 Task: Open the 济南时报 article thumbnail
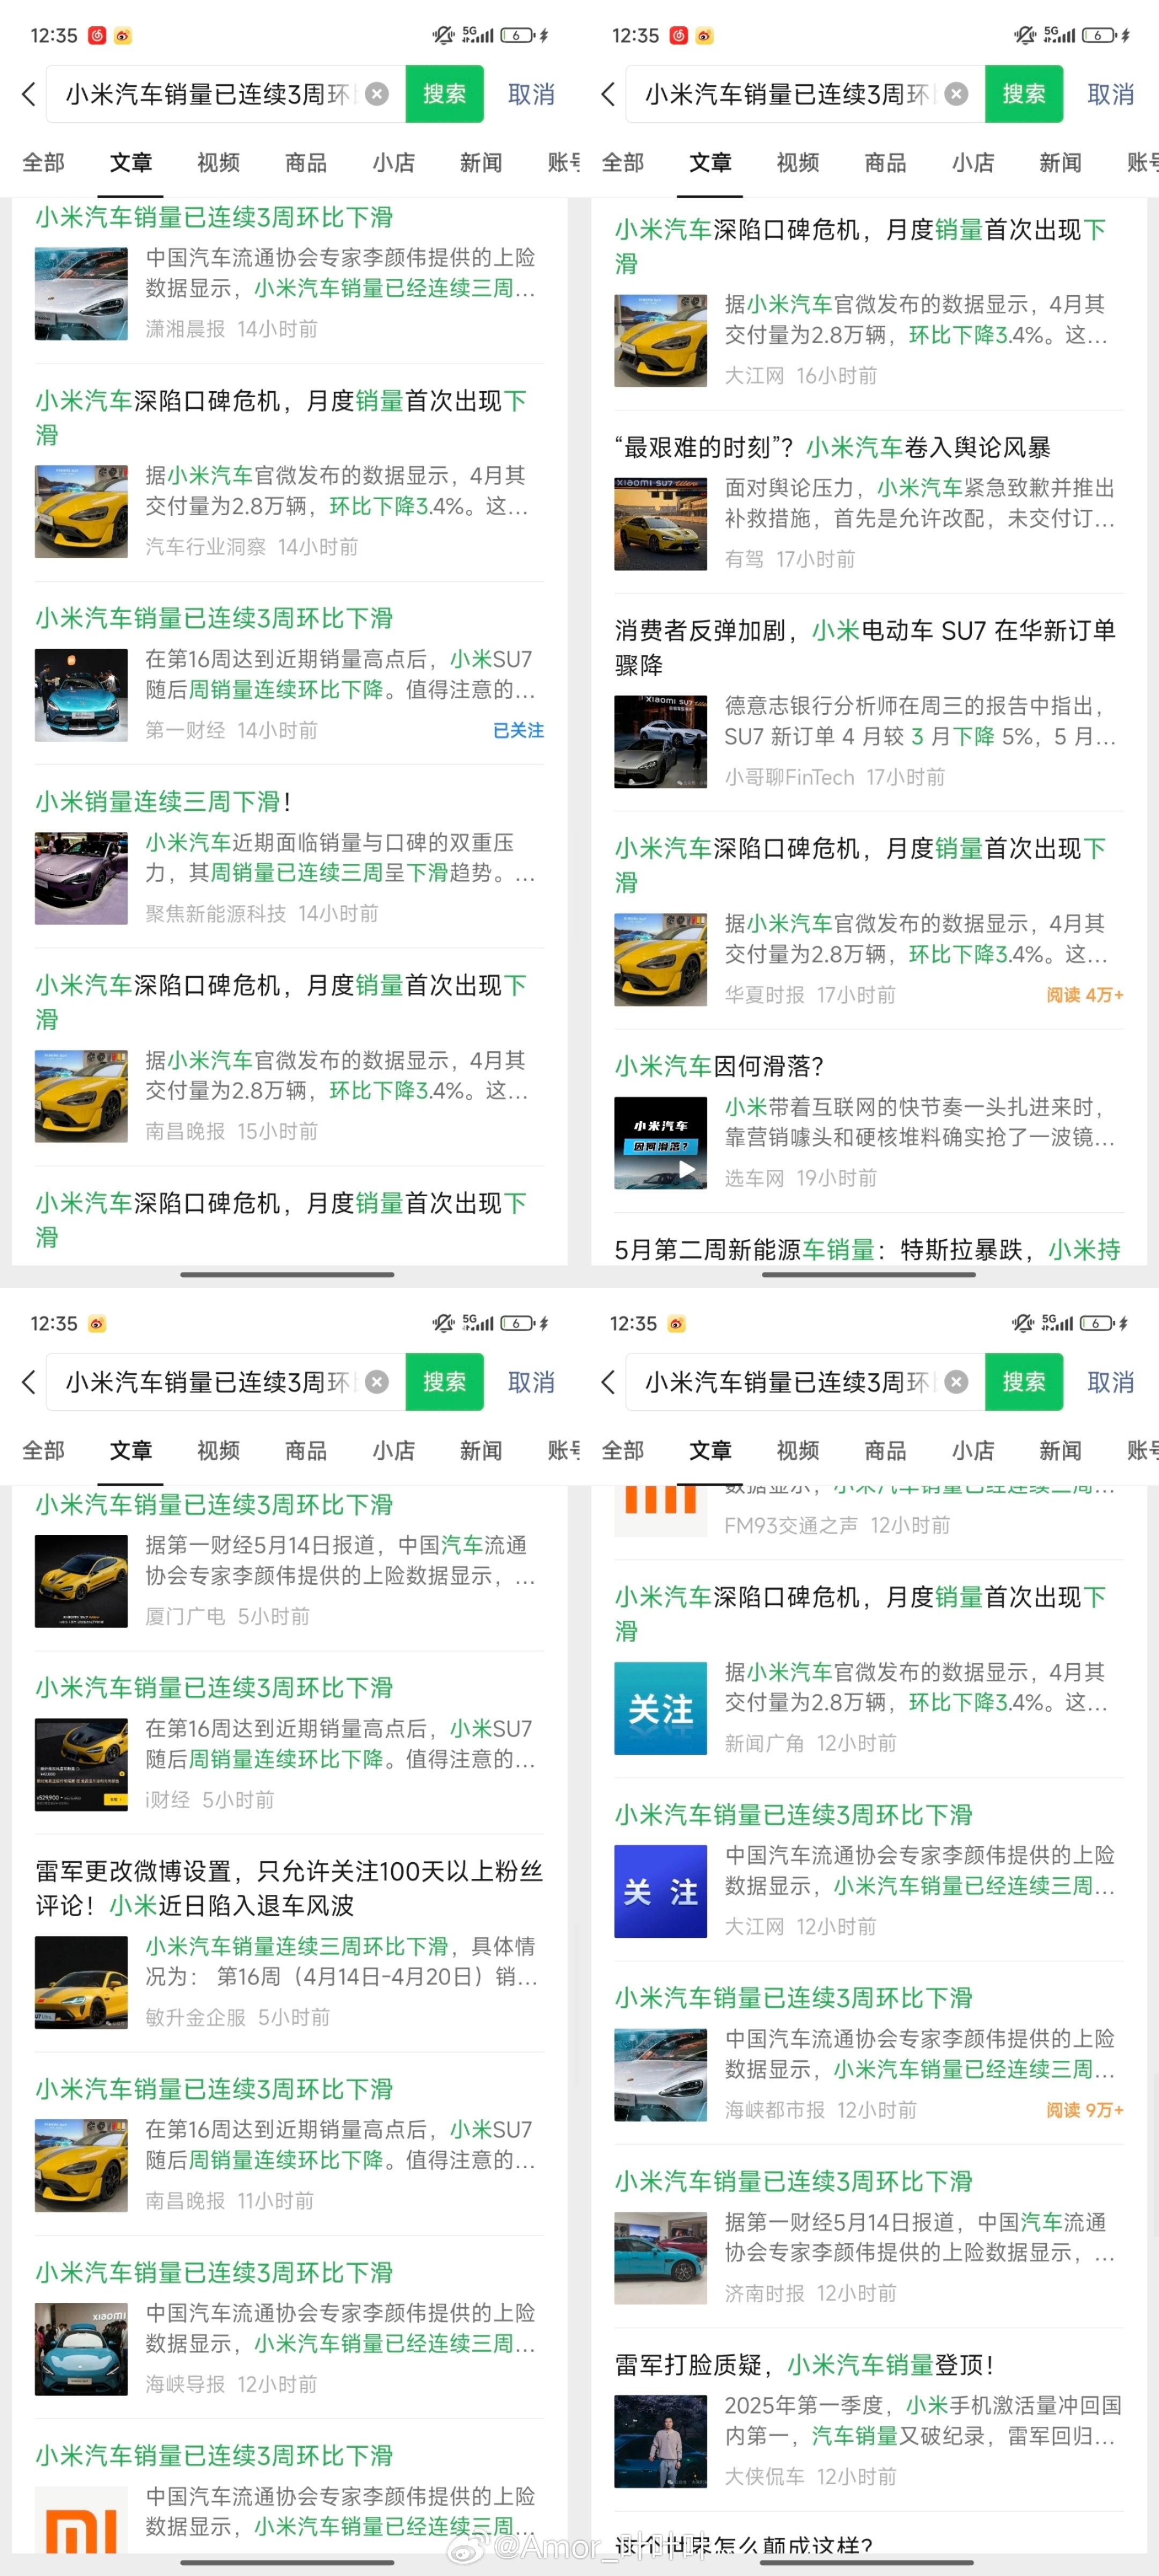click(x=661, y=2258)
